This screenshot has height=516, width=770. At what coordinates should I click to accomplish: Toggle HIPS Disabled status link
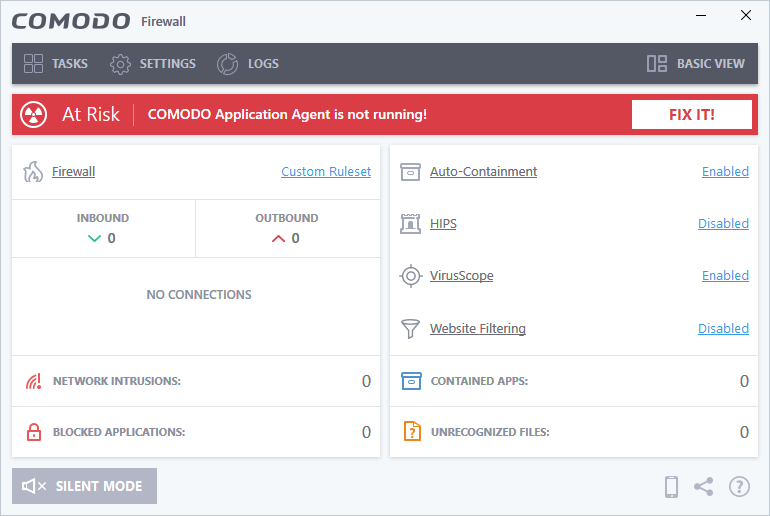click(x=723, y=224)
